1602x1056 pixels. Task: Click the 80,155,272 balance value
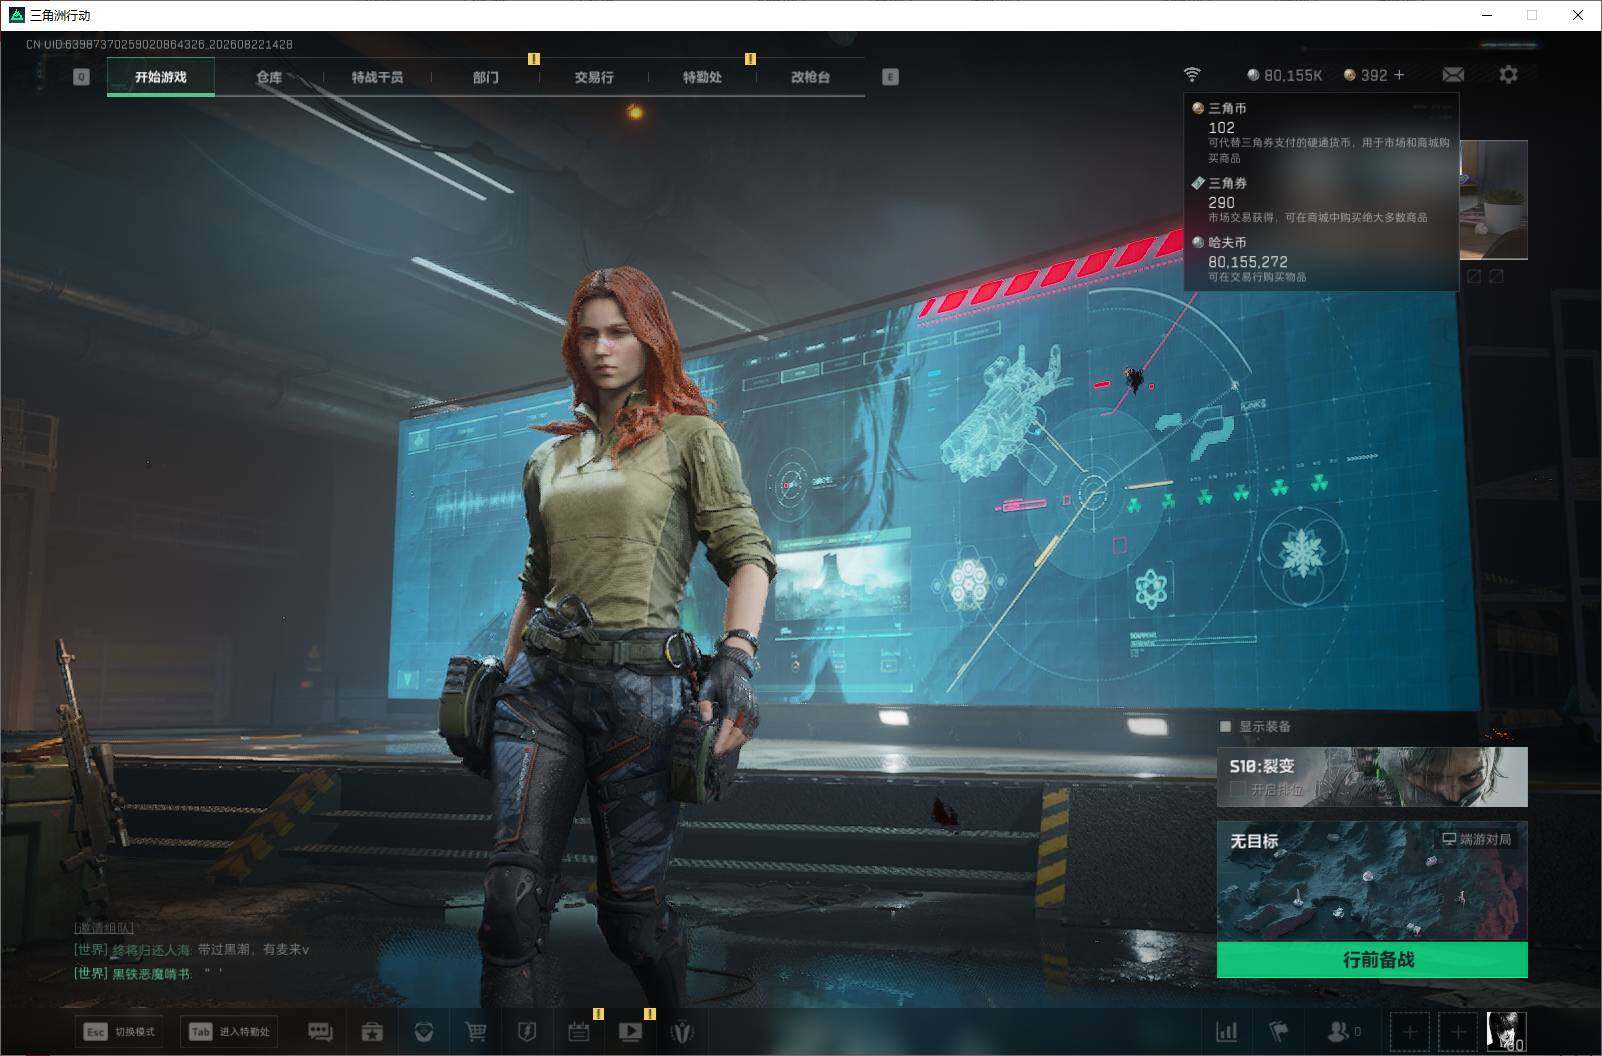click(x=1248, y=261)
